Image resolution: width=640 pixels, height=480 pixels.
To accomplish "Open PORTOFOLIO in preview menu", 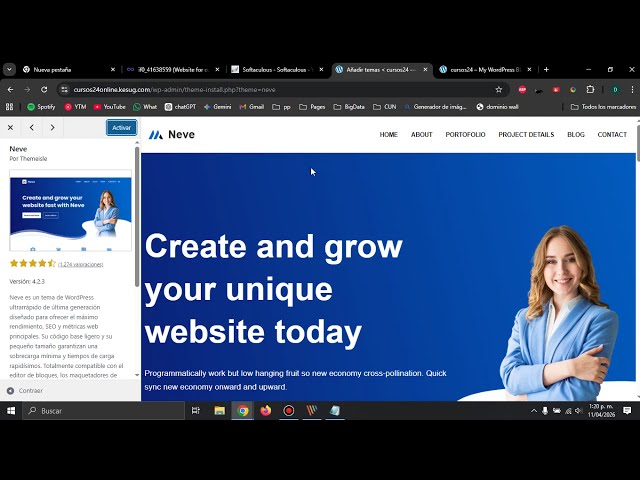I will [x=465, y=135].
